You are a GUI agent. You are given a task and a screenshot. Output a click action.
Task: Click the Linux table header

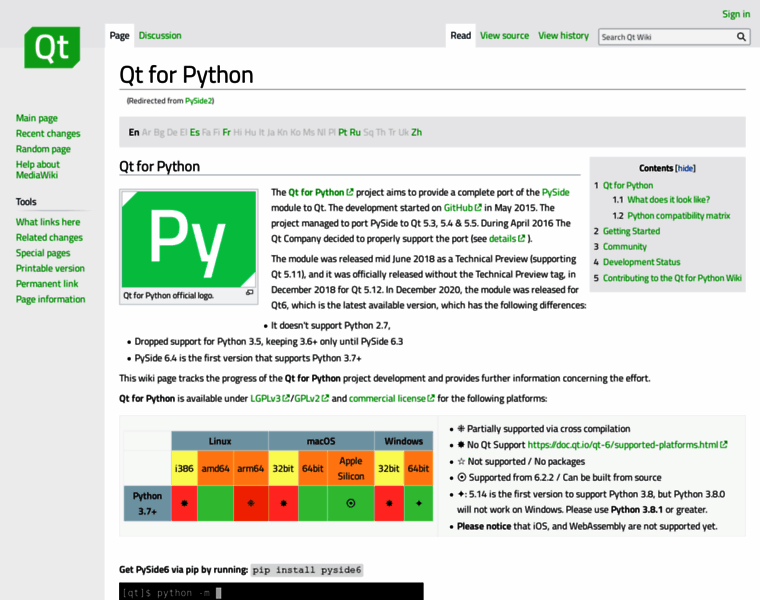220,441
